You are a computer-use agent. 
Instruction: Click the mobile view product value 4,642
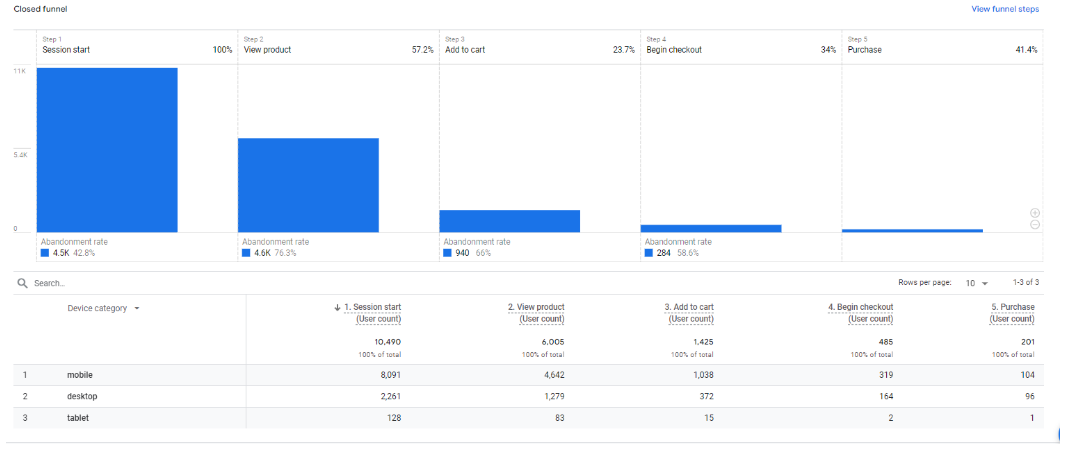tap(554, 375)
